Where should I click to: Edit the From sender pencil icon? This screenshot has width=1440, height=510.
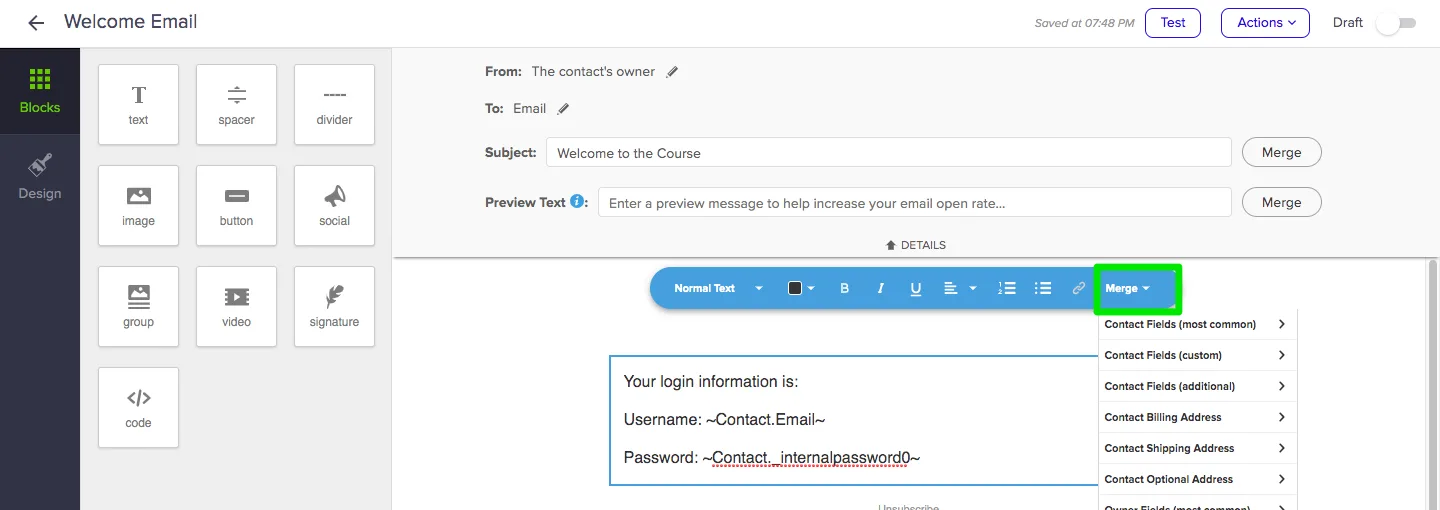[672, 72]
